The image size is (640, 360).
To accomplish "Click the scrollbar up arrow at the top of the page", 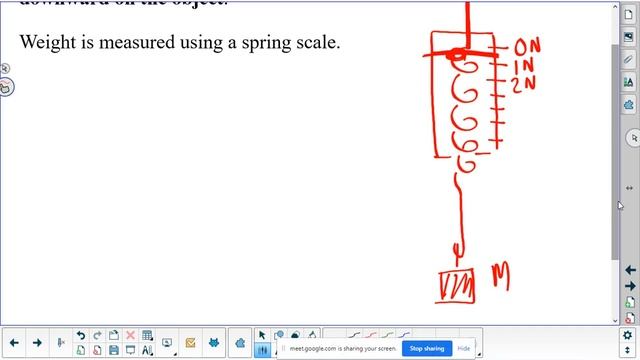I will click(x=615, y=7).
